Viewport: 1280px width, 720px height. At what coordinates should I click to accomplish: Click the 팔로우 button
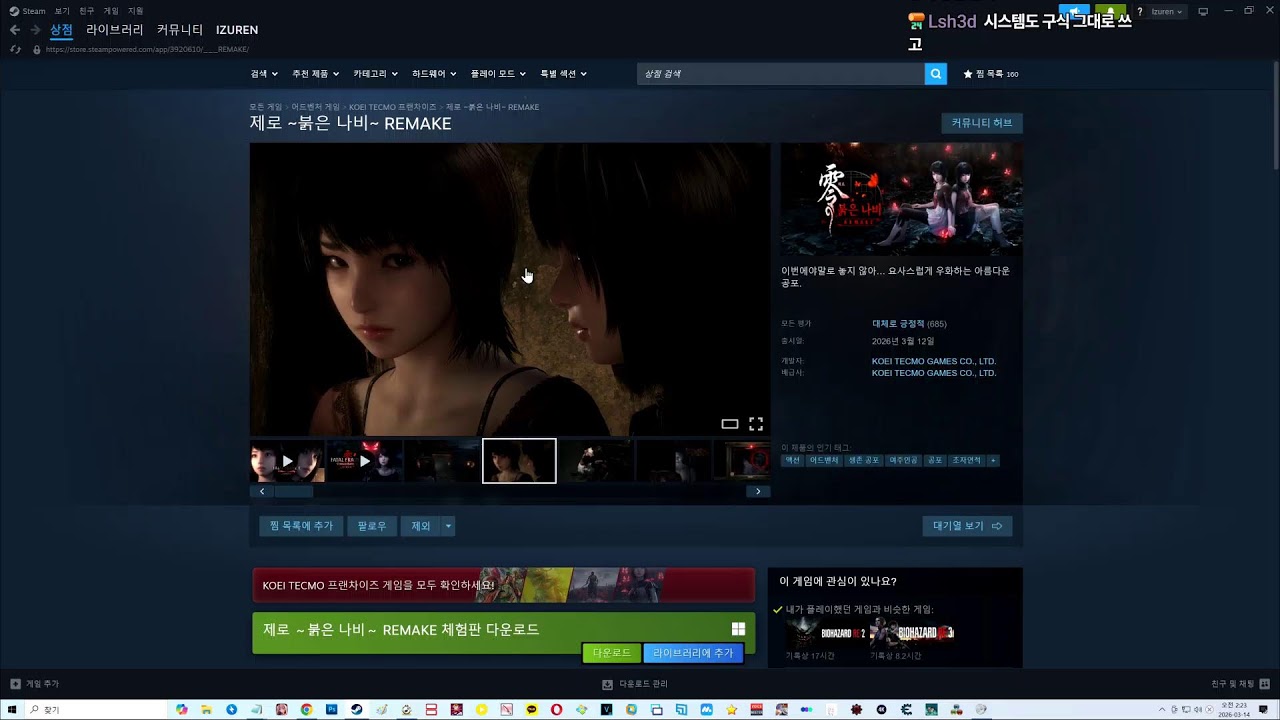pyautogui.click(x=372, y=526)
